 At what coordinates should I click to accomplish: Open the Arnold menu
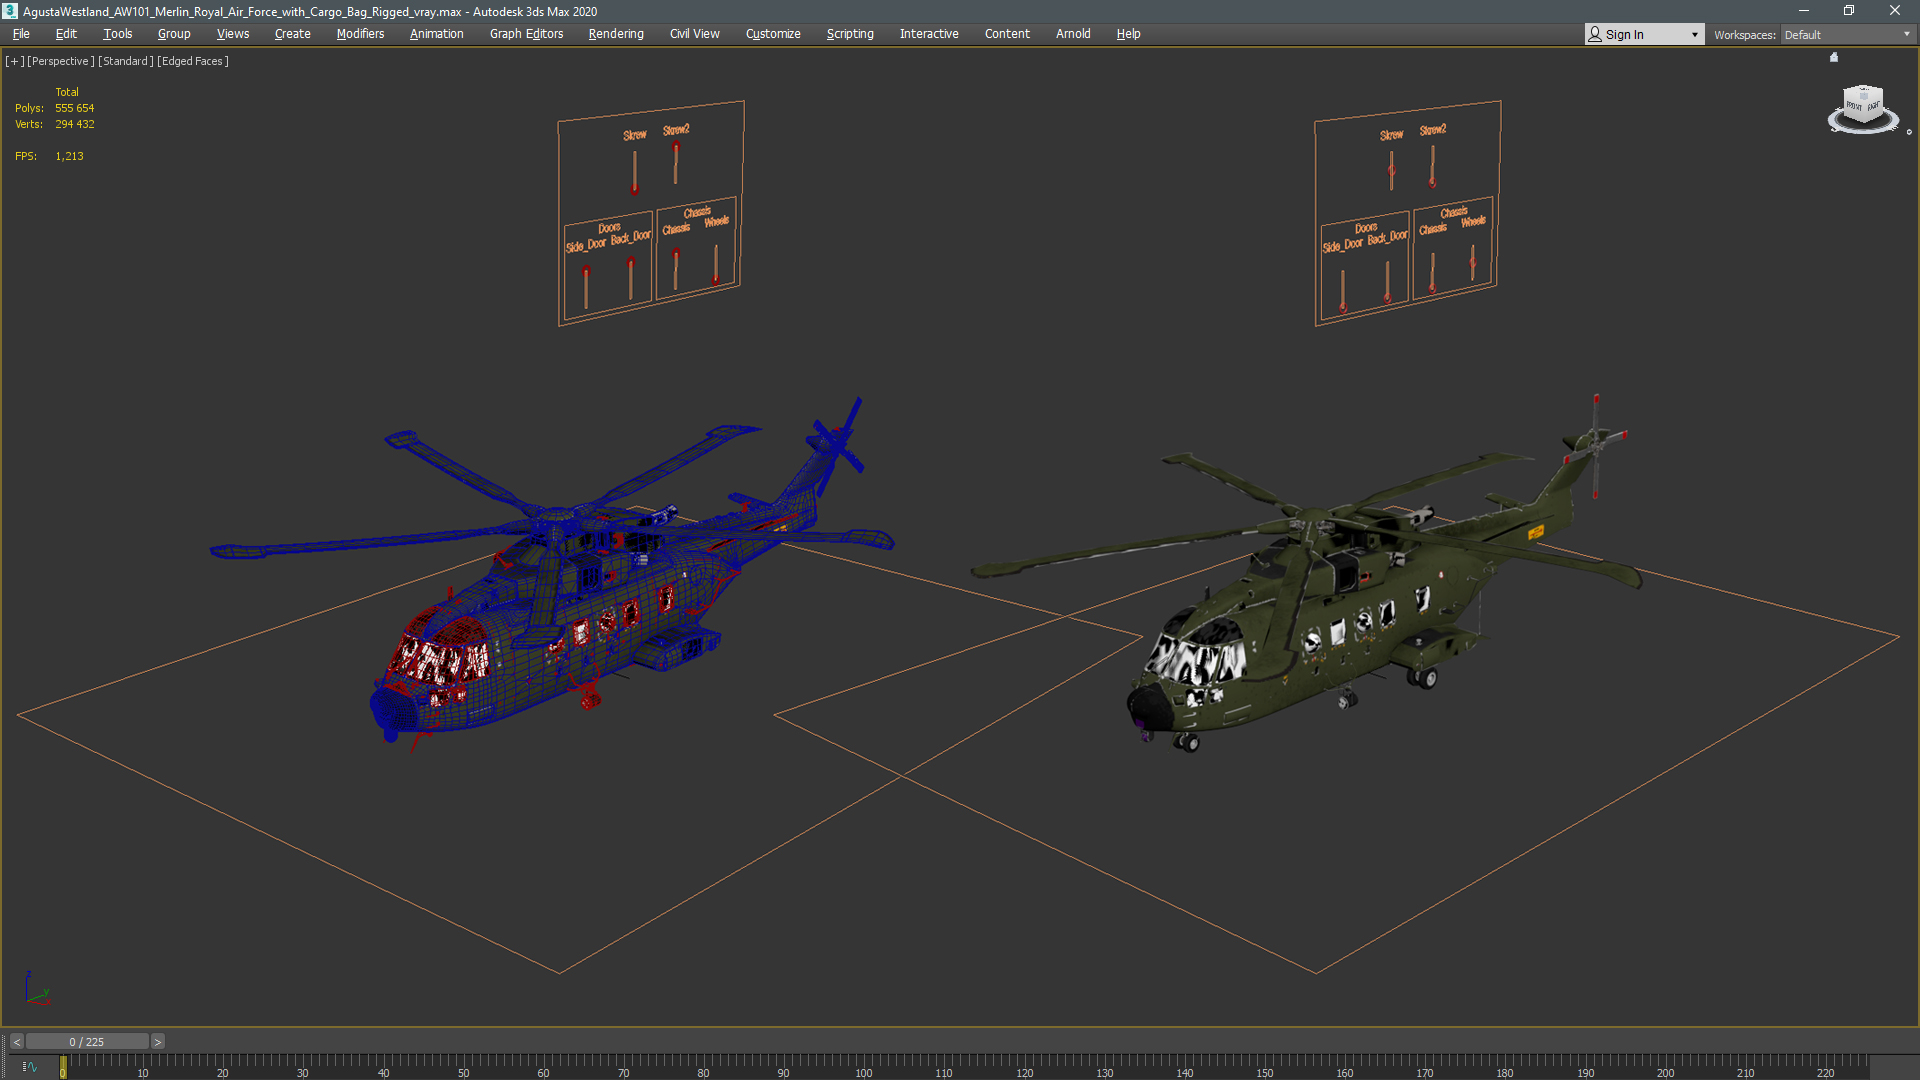(x=1073, y=34)
